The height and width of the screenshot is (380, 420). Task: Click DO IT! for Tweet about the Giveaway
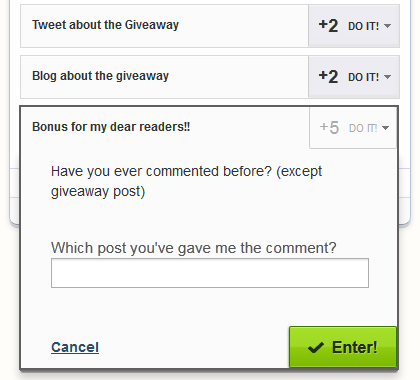click(363, 26)
